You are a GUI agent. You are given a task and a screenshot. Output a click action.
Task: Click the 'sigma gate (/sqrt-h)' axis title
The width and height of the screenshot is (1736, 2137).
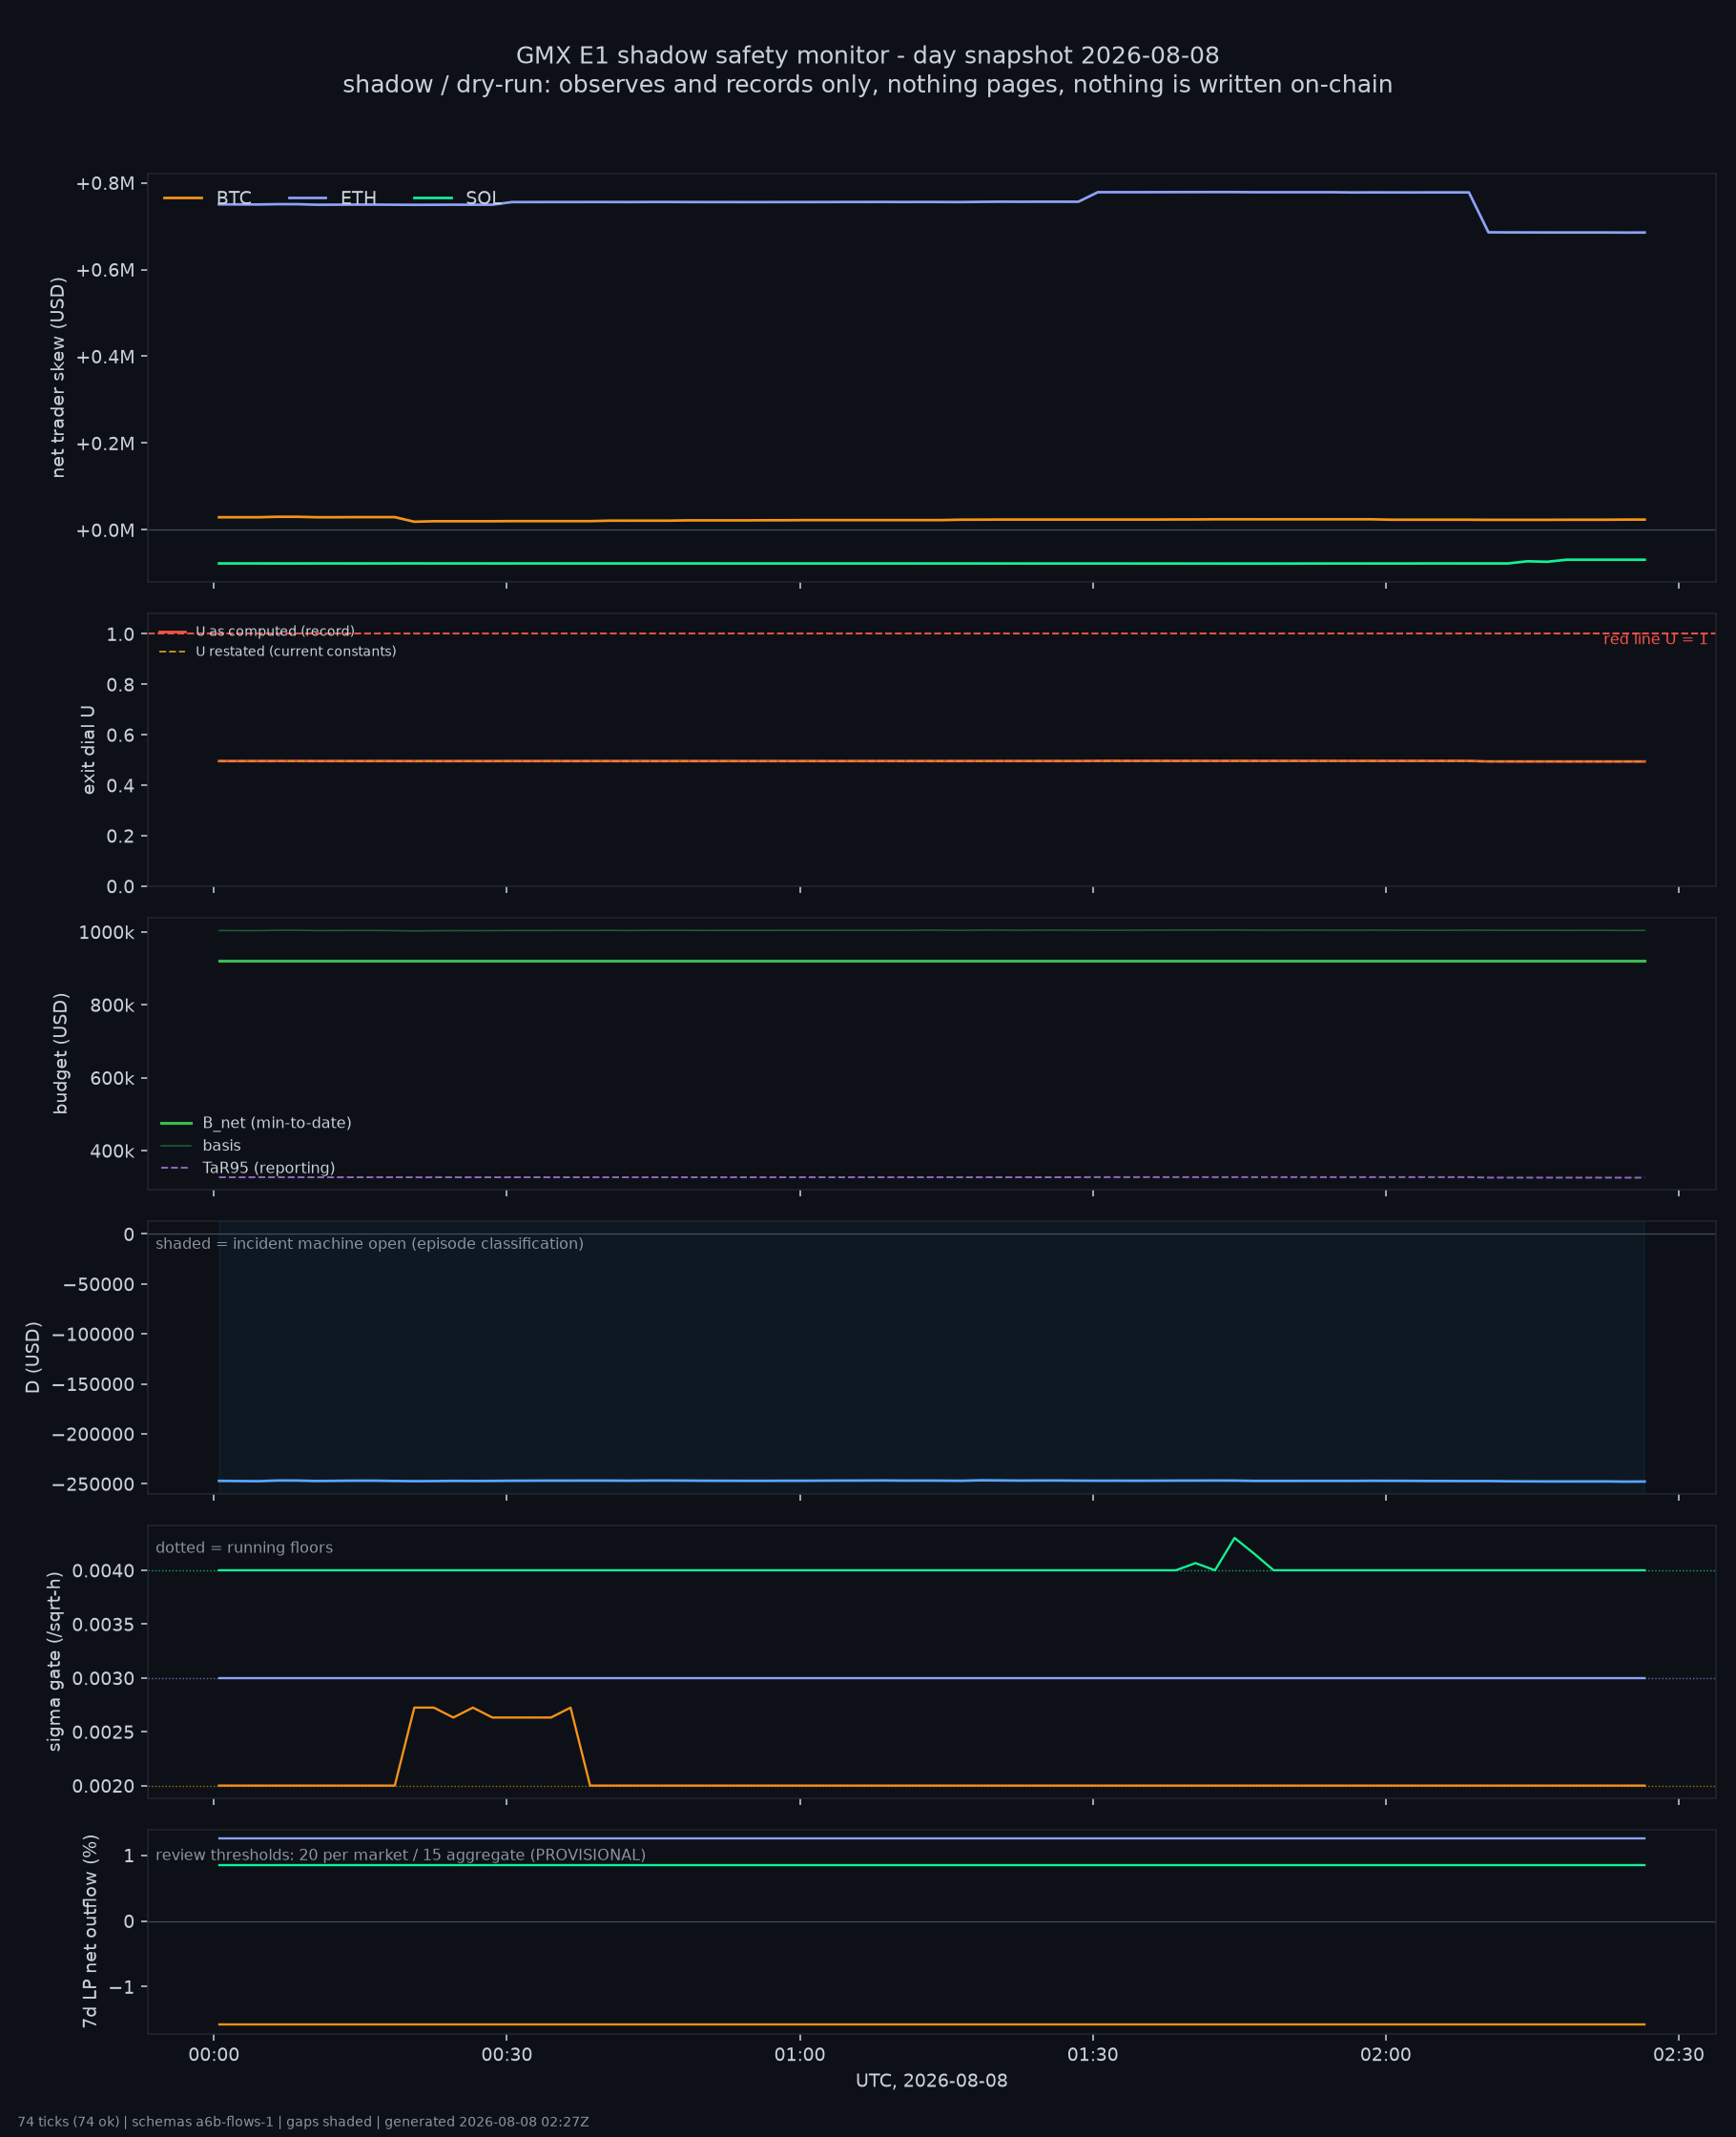point(55,1661)
